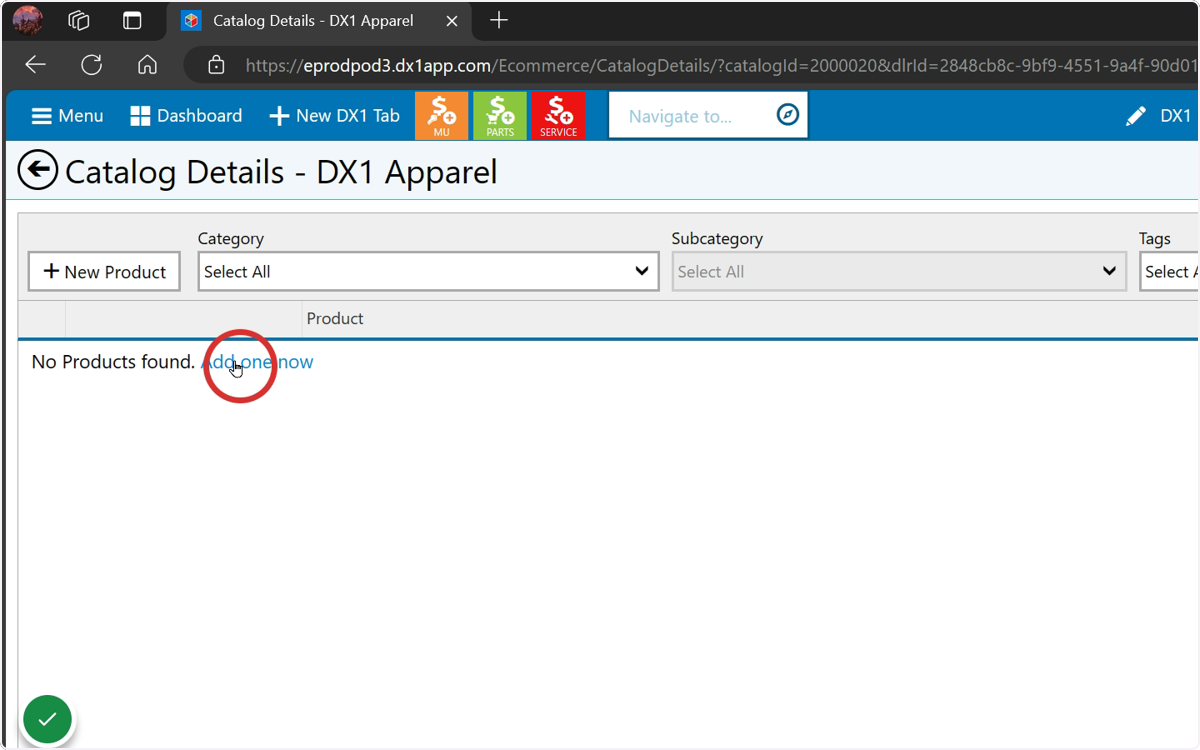This screenshot has height=750, width=1200.
Task: Click the Product column header
Action: pos(335,318)
